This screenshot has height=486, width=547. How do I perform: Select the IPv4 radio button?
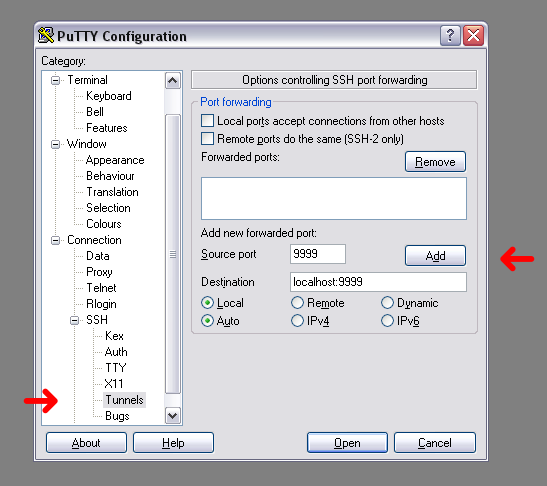297,321
